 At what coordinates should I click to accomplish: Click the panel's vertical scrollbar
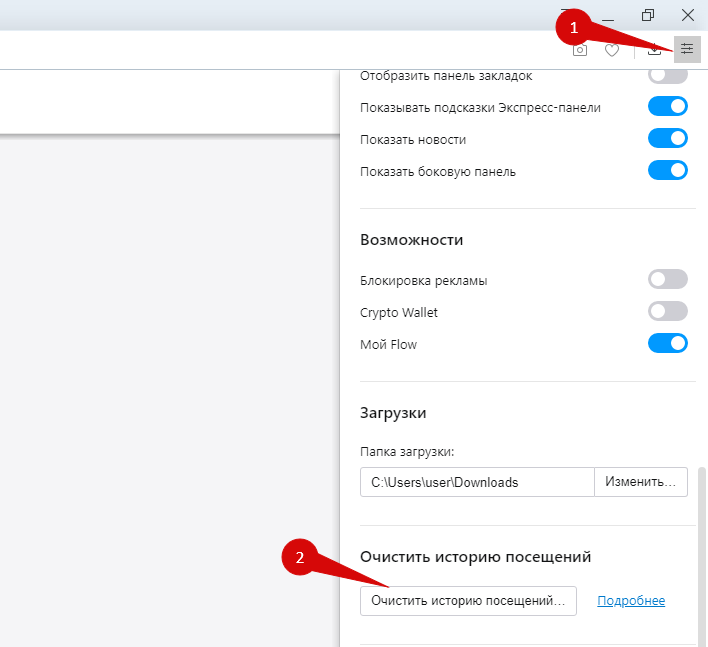coord(701,557)
